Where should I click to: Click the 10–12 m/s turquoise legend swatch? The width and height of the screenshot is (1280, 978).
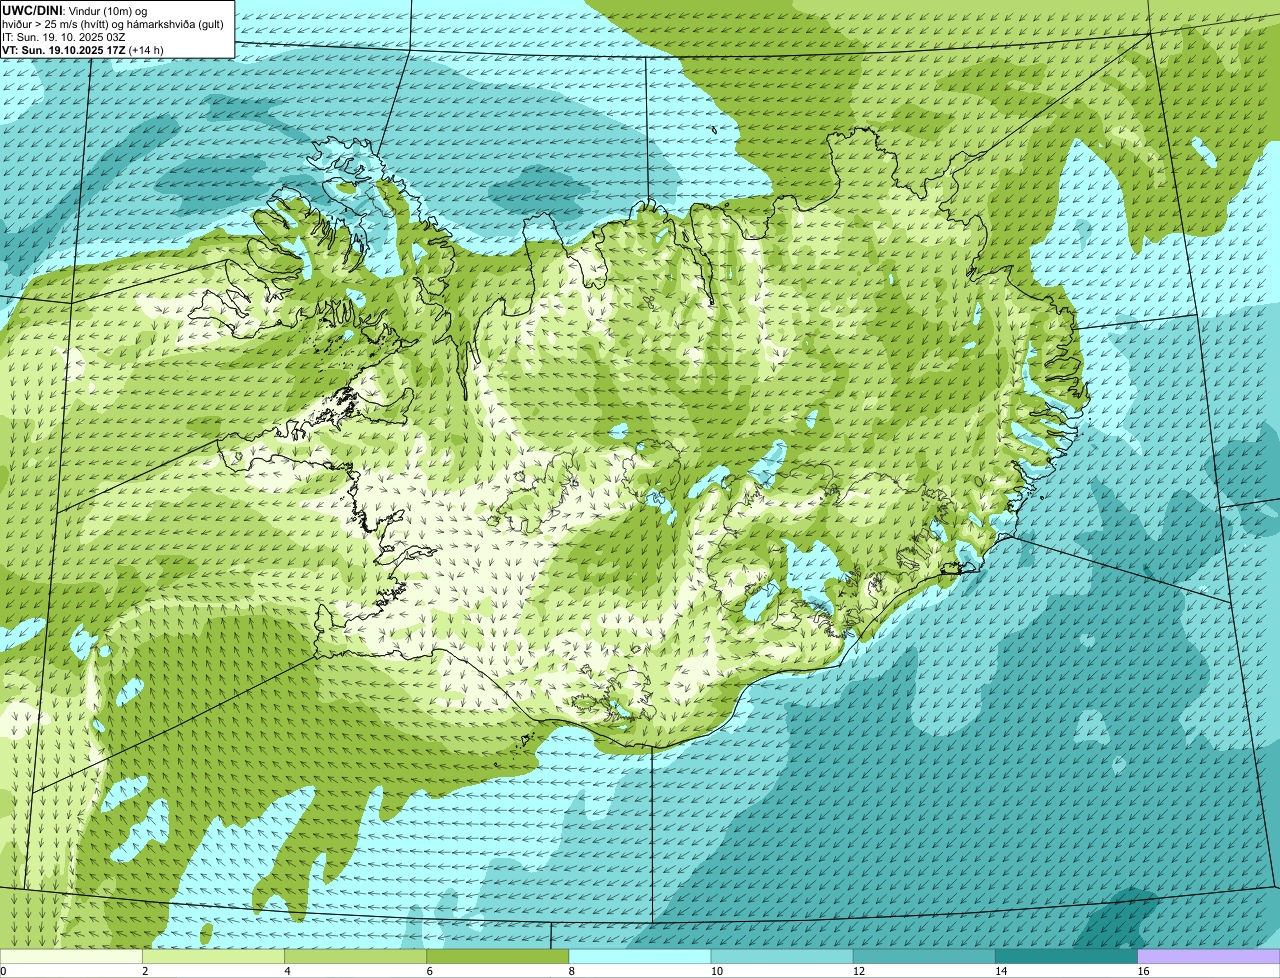point(782,956)
